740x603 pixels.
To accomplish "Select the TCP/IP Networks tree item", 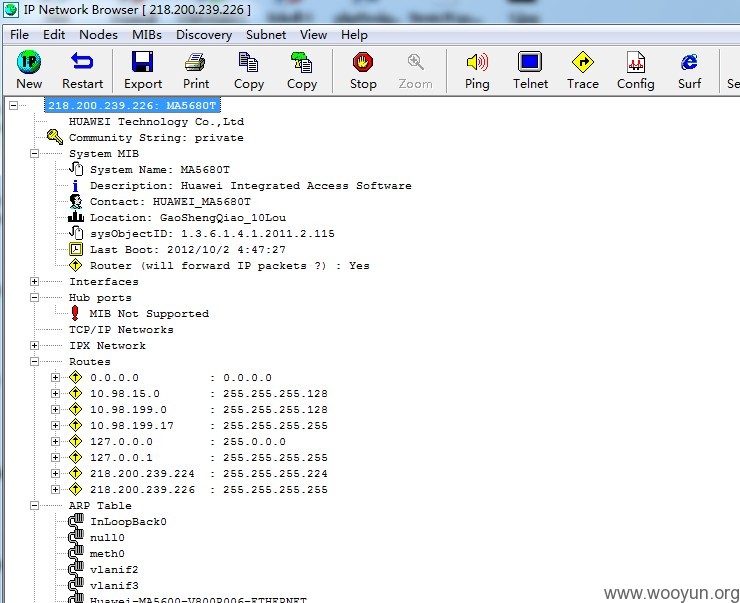I will (121, 329).
